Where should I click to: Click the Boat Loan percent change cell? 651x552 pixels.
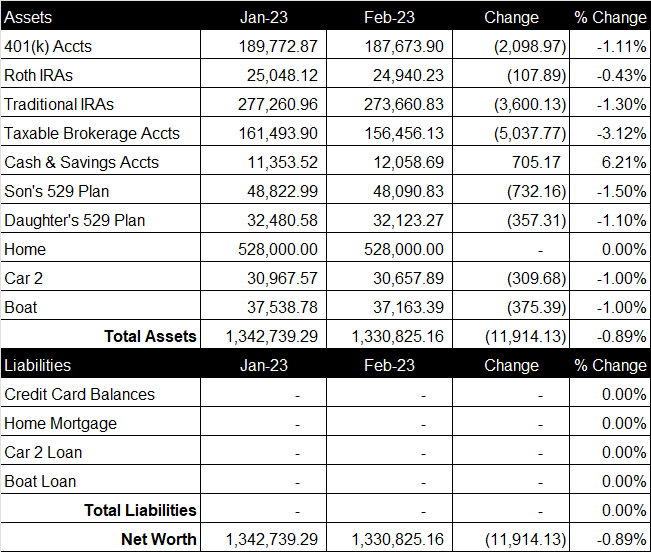click(x=610, y=481)
